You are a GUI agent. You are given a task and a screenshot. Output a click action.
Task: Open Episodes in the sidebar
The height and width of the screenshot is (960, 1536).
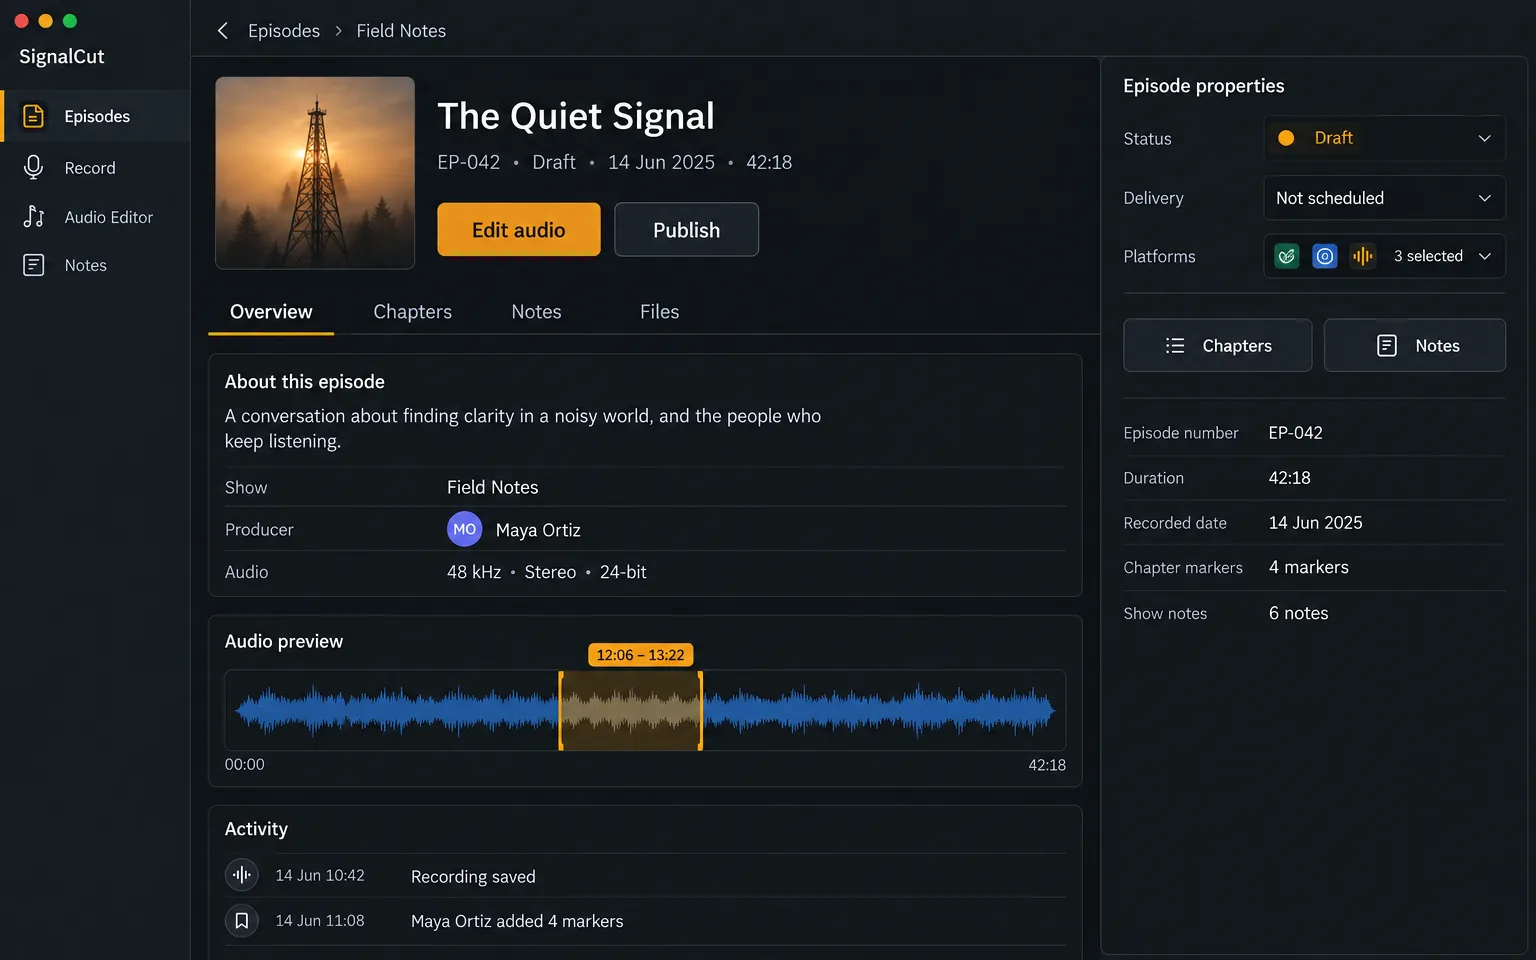(x=96, y=116)
